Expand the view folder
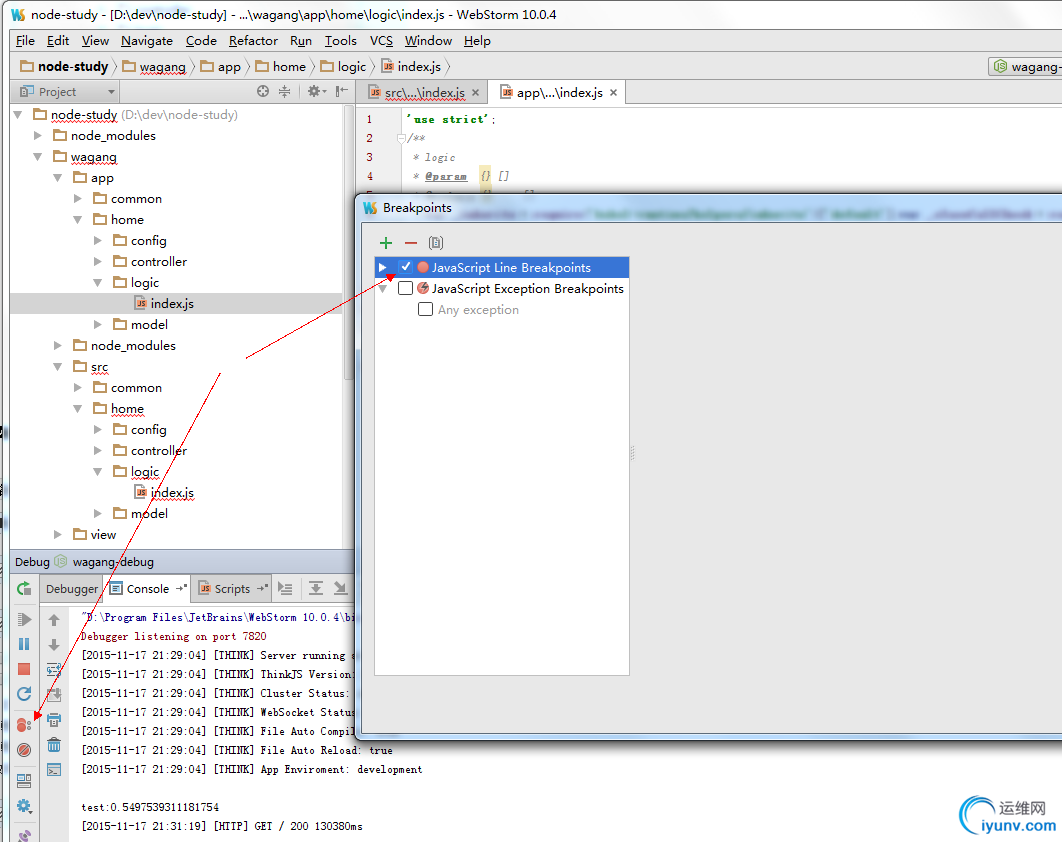1062x842 pixels. click(x=58, y=534)
